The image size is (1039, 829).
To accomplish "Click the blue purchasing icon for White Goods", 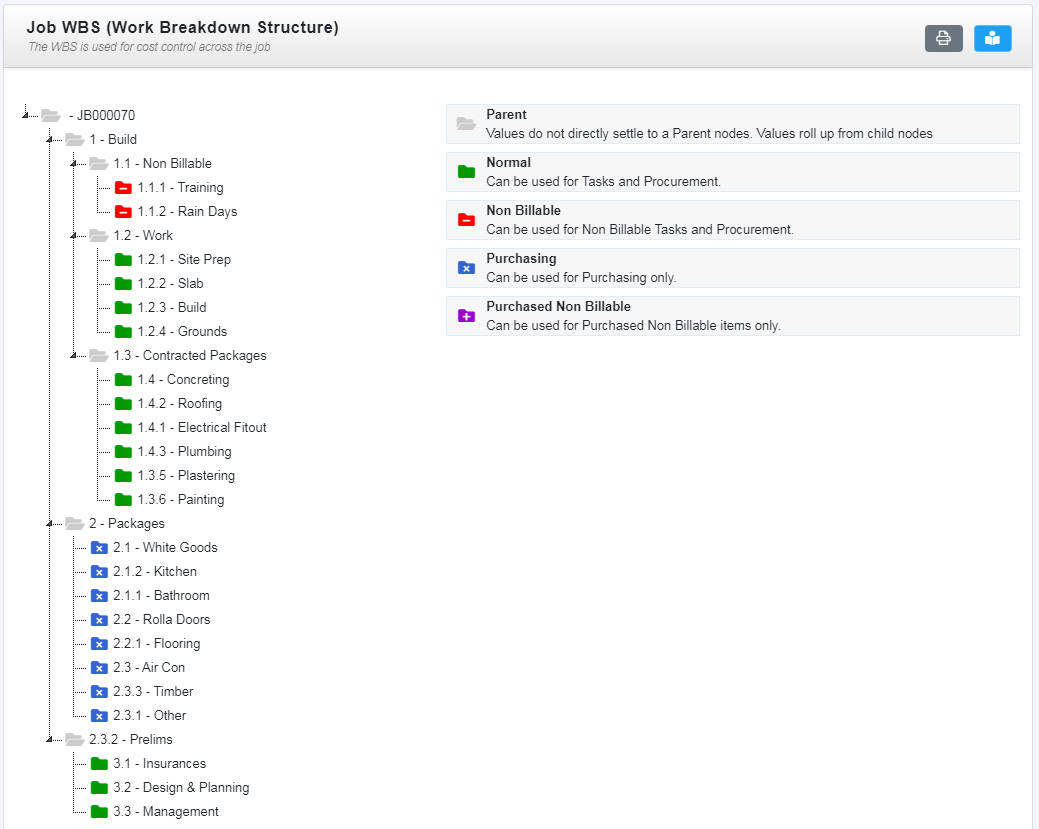I will pos(99,547).
